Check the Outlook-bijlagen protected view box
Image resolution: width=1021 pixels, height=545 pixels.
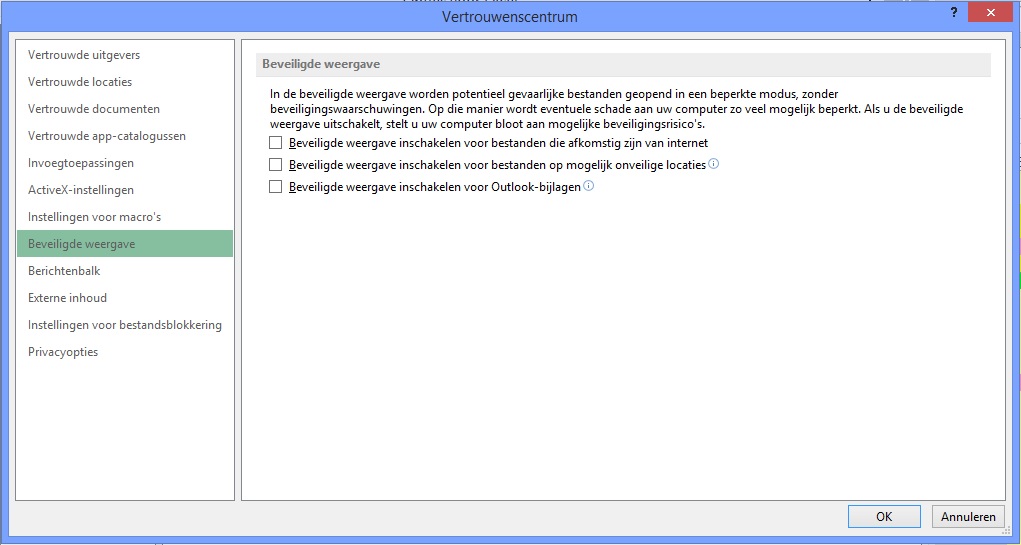(x=276, y=187)
